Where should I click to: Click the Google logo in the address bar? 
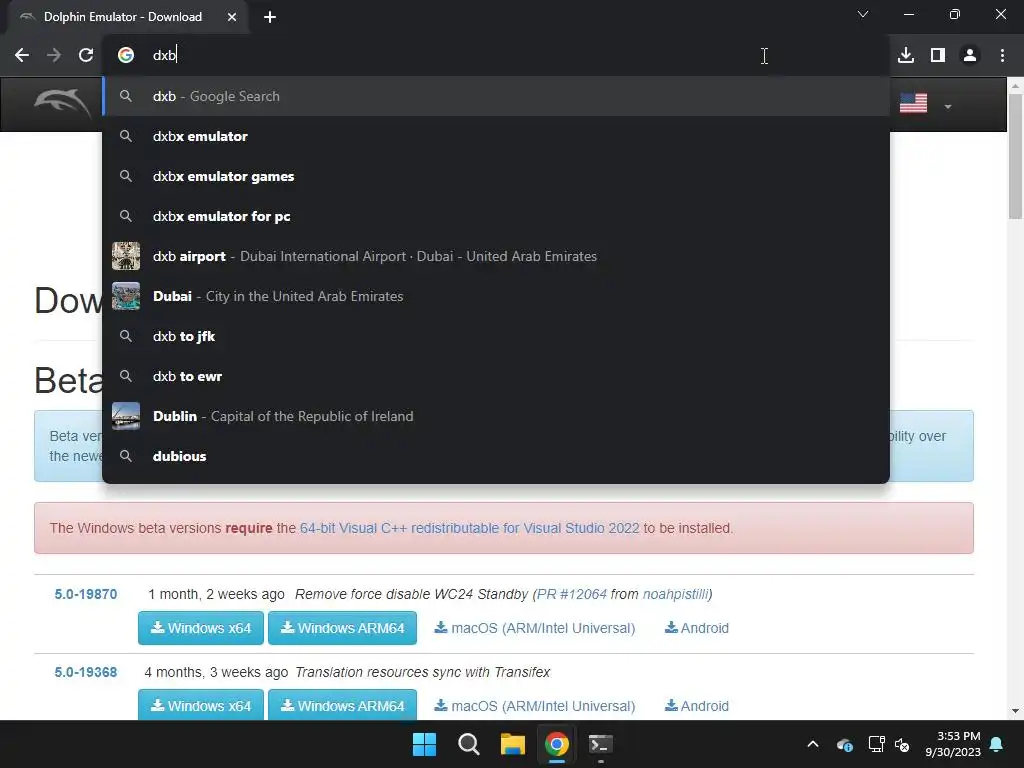tap(126, 56)
